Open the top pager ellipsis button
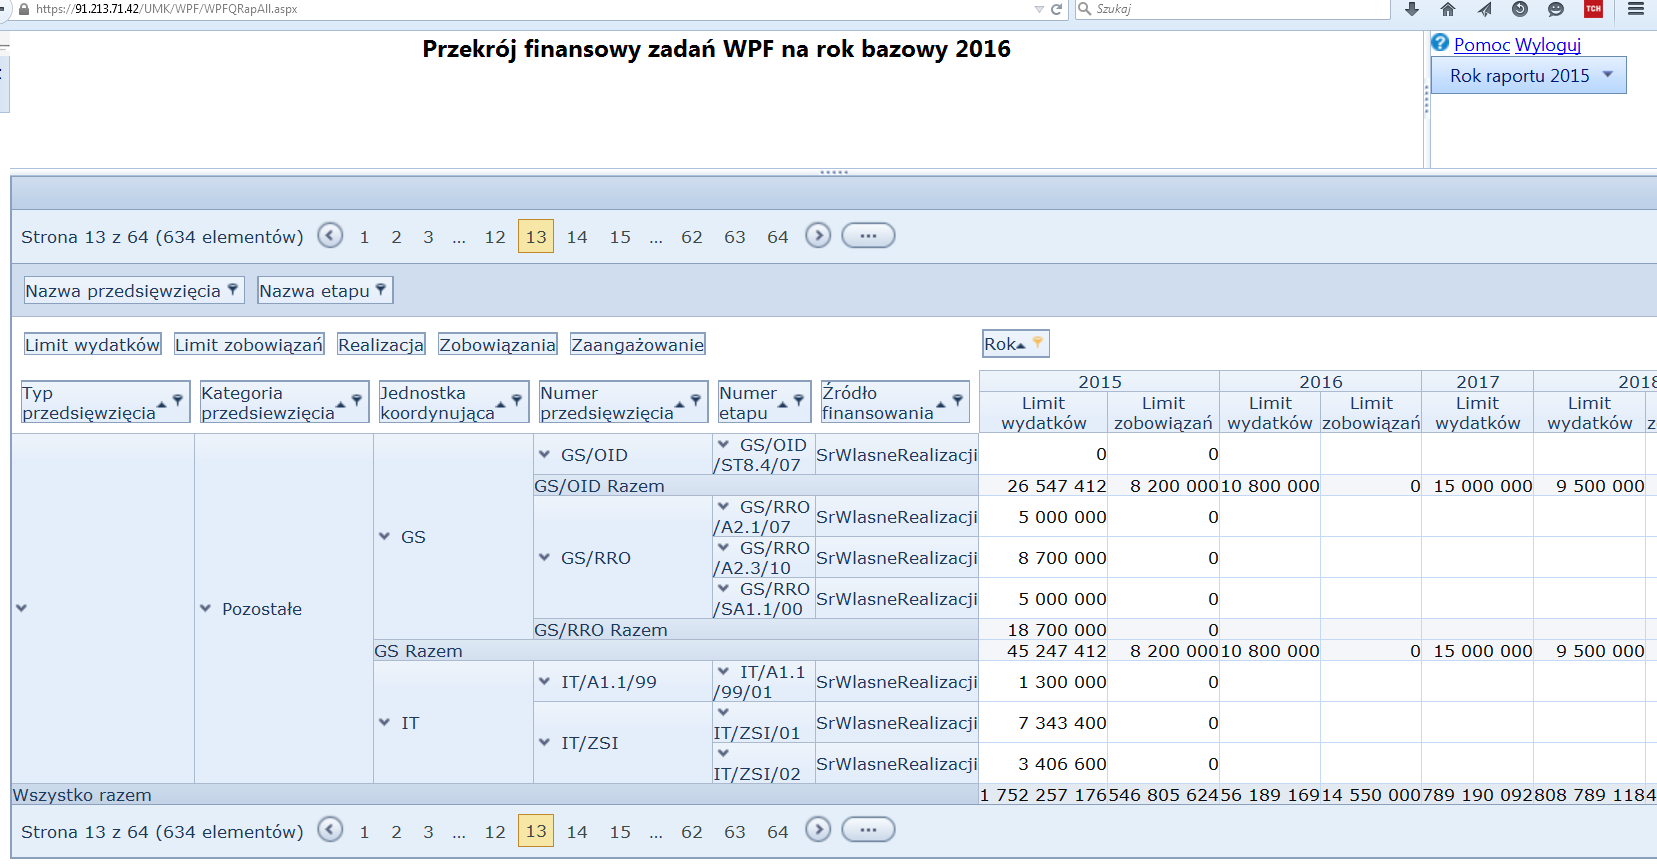 (x=868, y=236)
